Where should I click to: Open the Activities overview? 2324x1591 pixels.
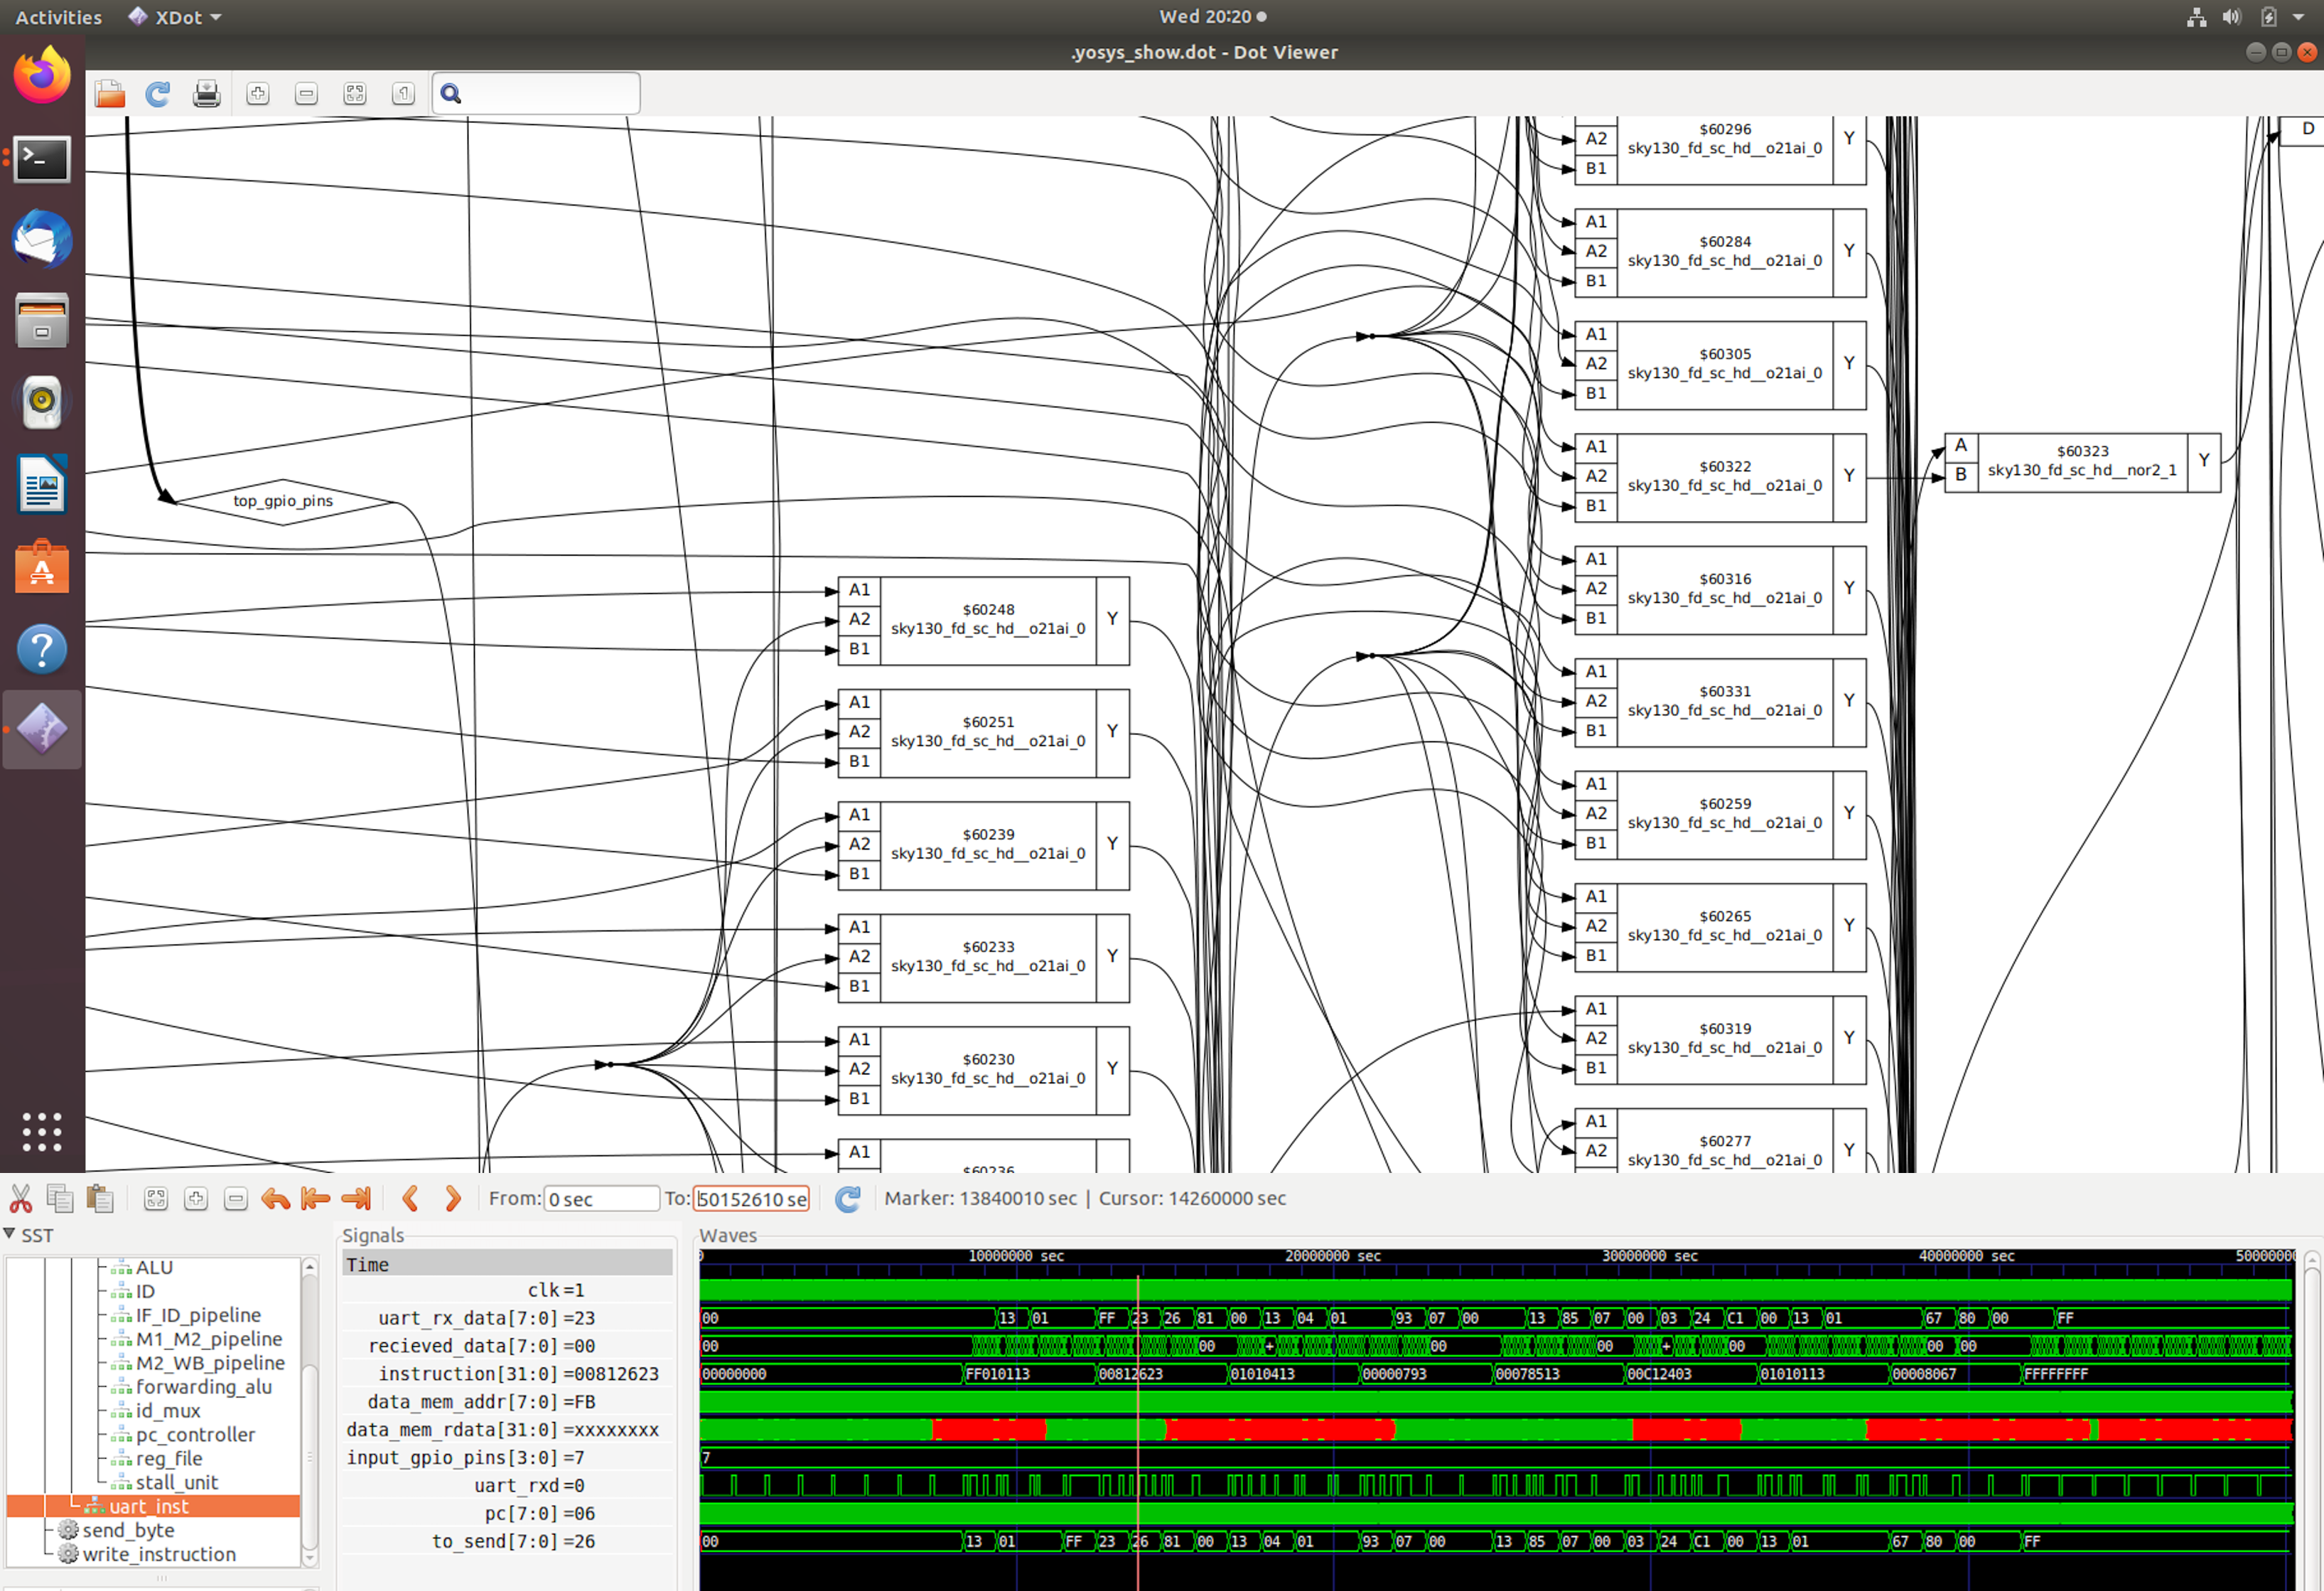click(58, 17)
